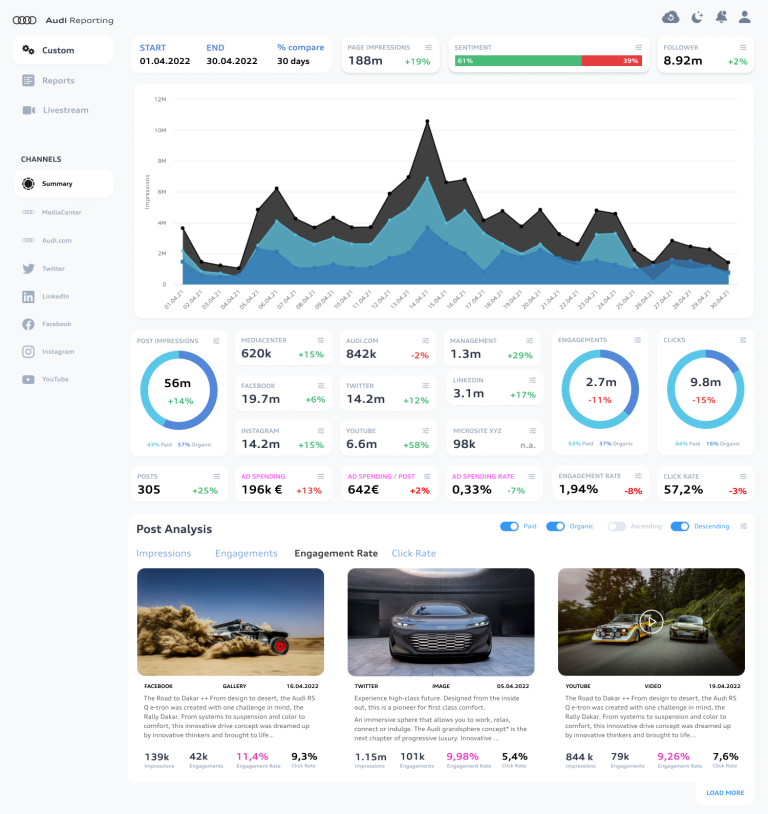Switch to Impressions tab in Post Analysis

point(164,553)
